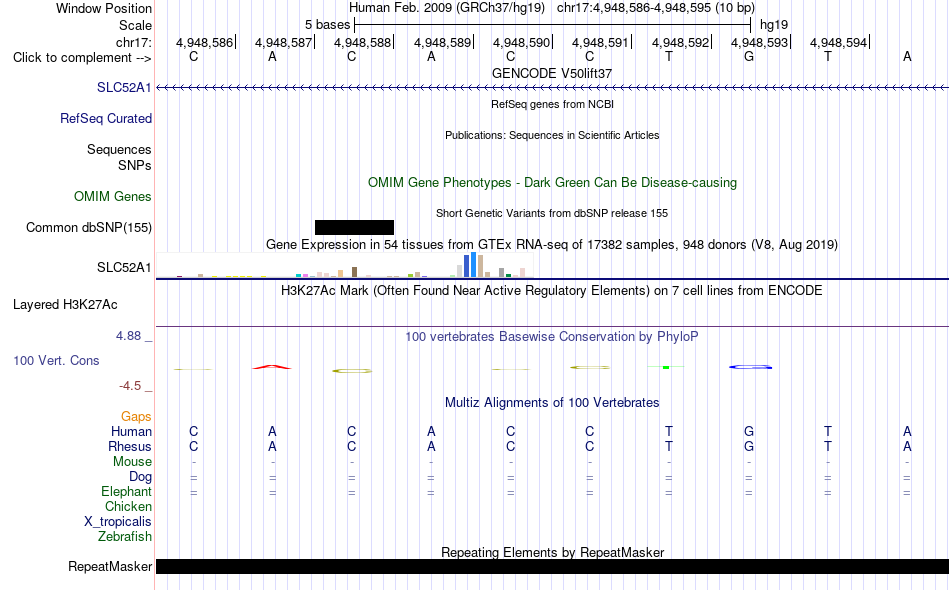Click the Human species label
This screenshot has width=950, height=590.
click(131, 432)
